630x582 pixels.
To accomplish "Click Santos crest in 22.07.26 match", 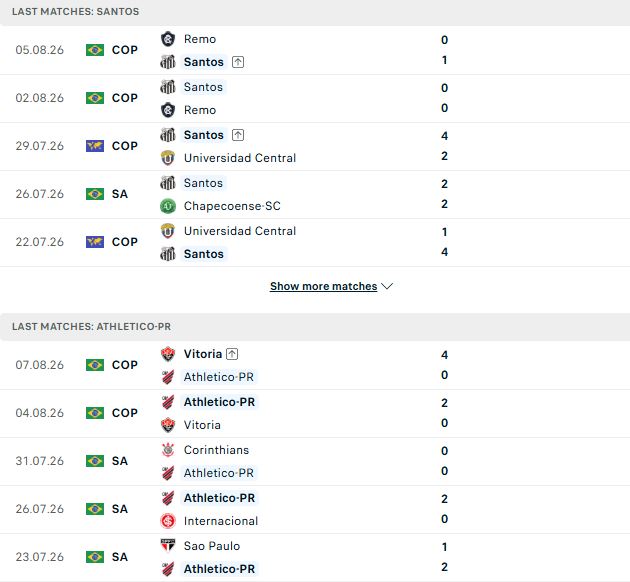I will (x=168, y=254).
